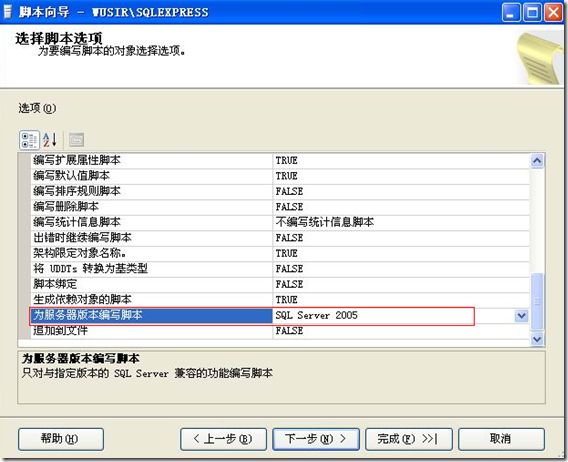Image resolution: width=568 pixels, height=462 pixels.
Task: Click TRUE value of 架构限定对象名称
Action: [x=401, y=253]
